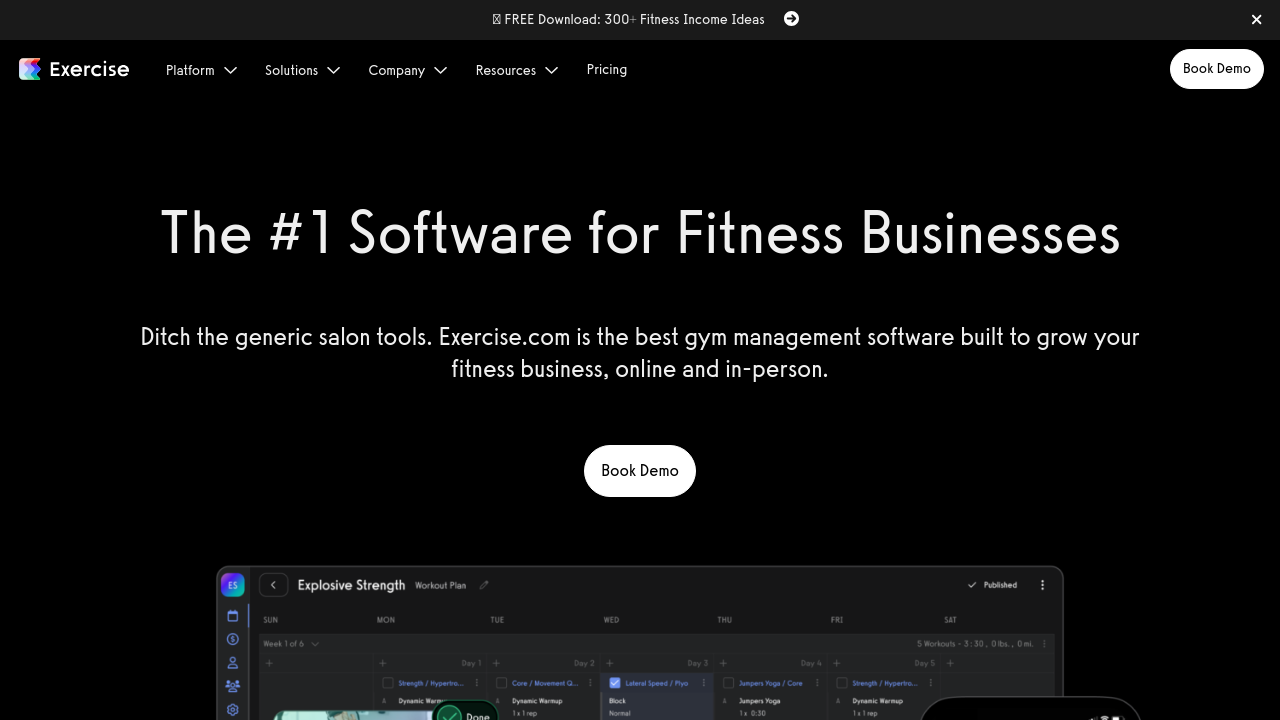Open the Resources navigation menu

(516, 70)
